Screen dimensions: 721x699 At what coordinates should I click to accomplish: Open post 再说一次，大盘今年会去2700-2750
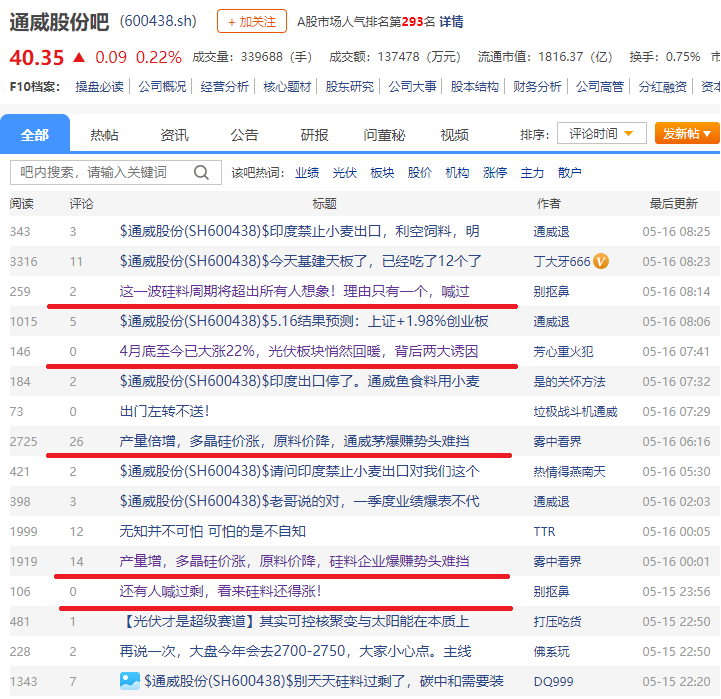click(296, 651)
